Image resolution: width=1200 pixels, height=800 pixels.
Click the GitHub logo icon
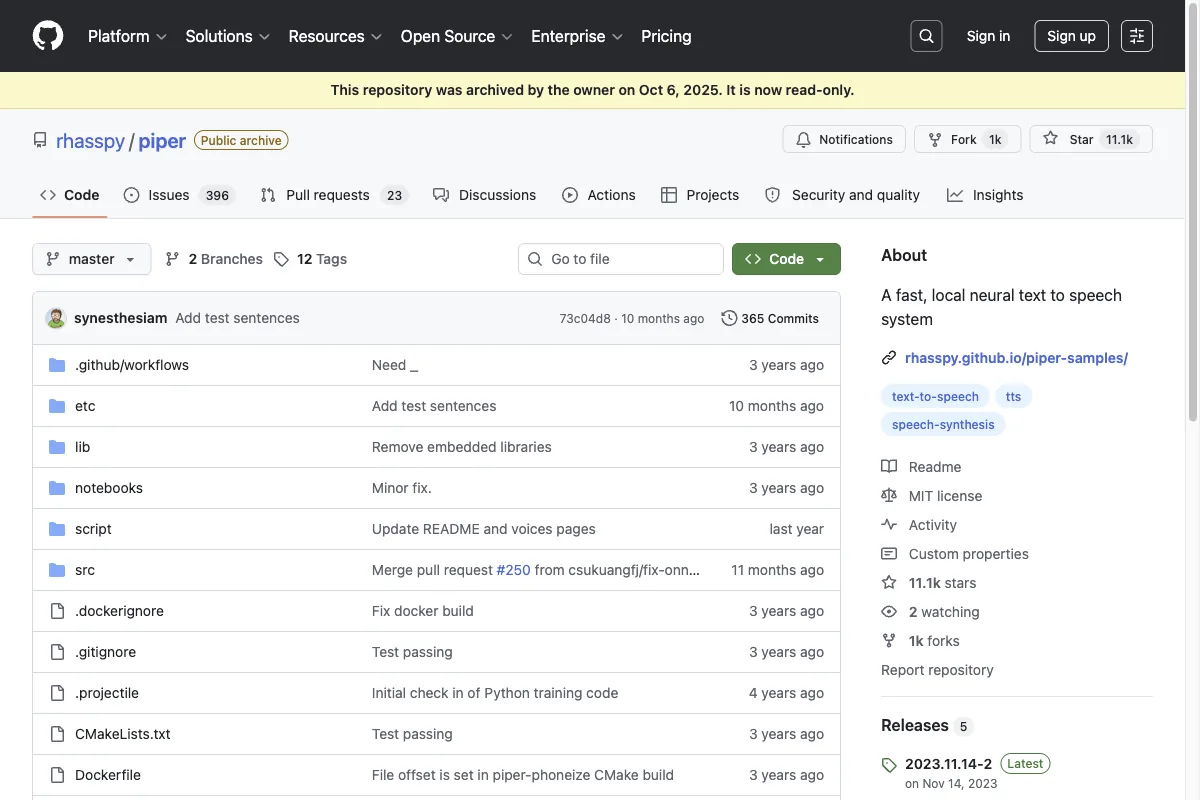pos(48,36)
